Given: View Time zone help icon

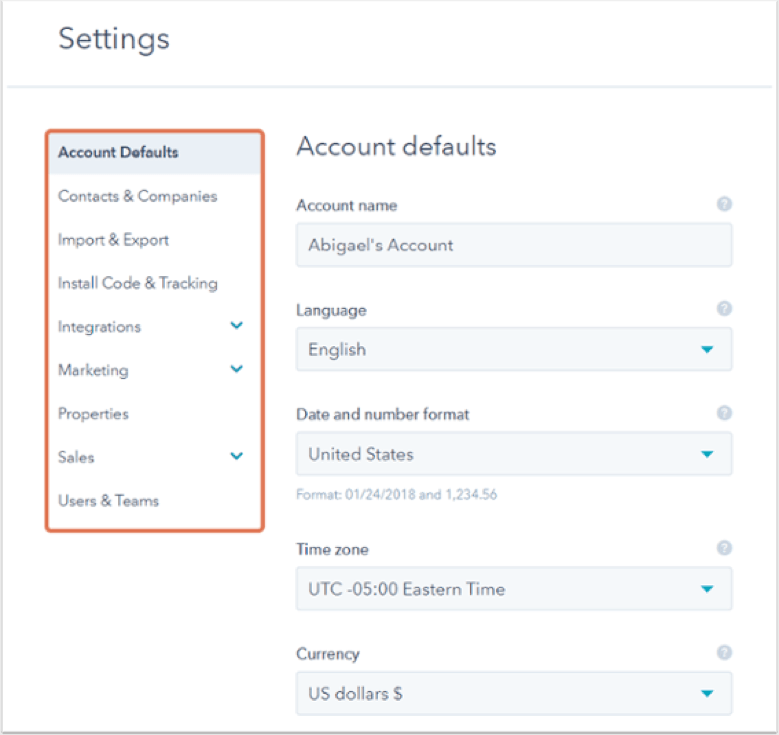Looking at the screenshot, I should point(724,548).
